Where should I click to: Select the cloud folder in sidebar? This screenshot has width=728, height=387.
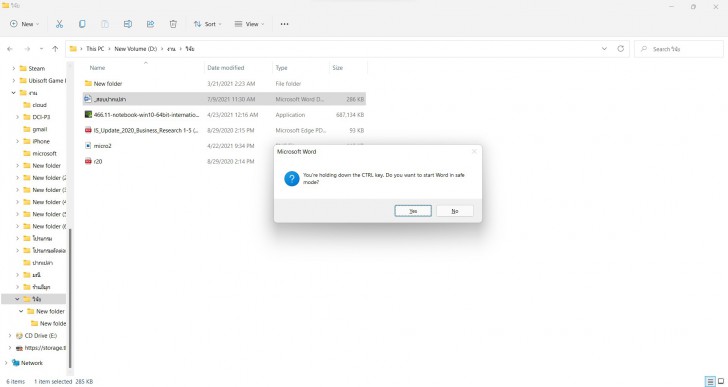[x=39, y=105]
